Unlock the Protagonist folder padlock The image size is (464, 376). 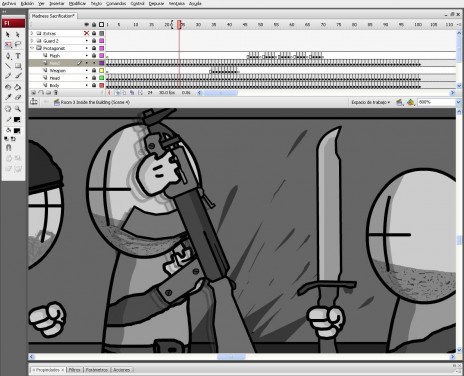point(94,48)
